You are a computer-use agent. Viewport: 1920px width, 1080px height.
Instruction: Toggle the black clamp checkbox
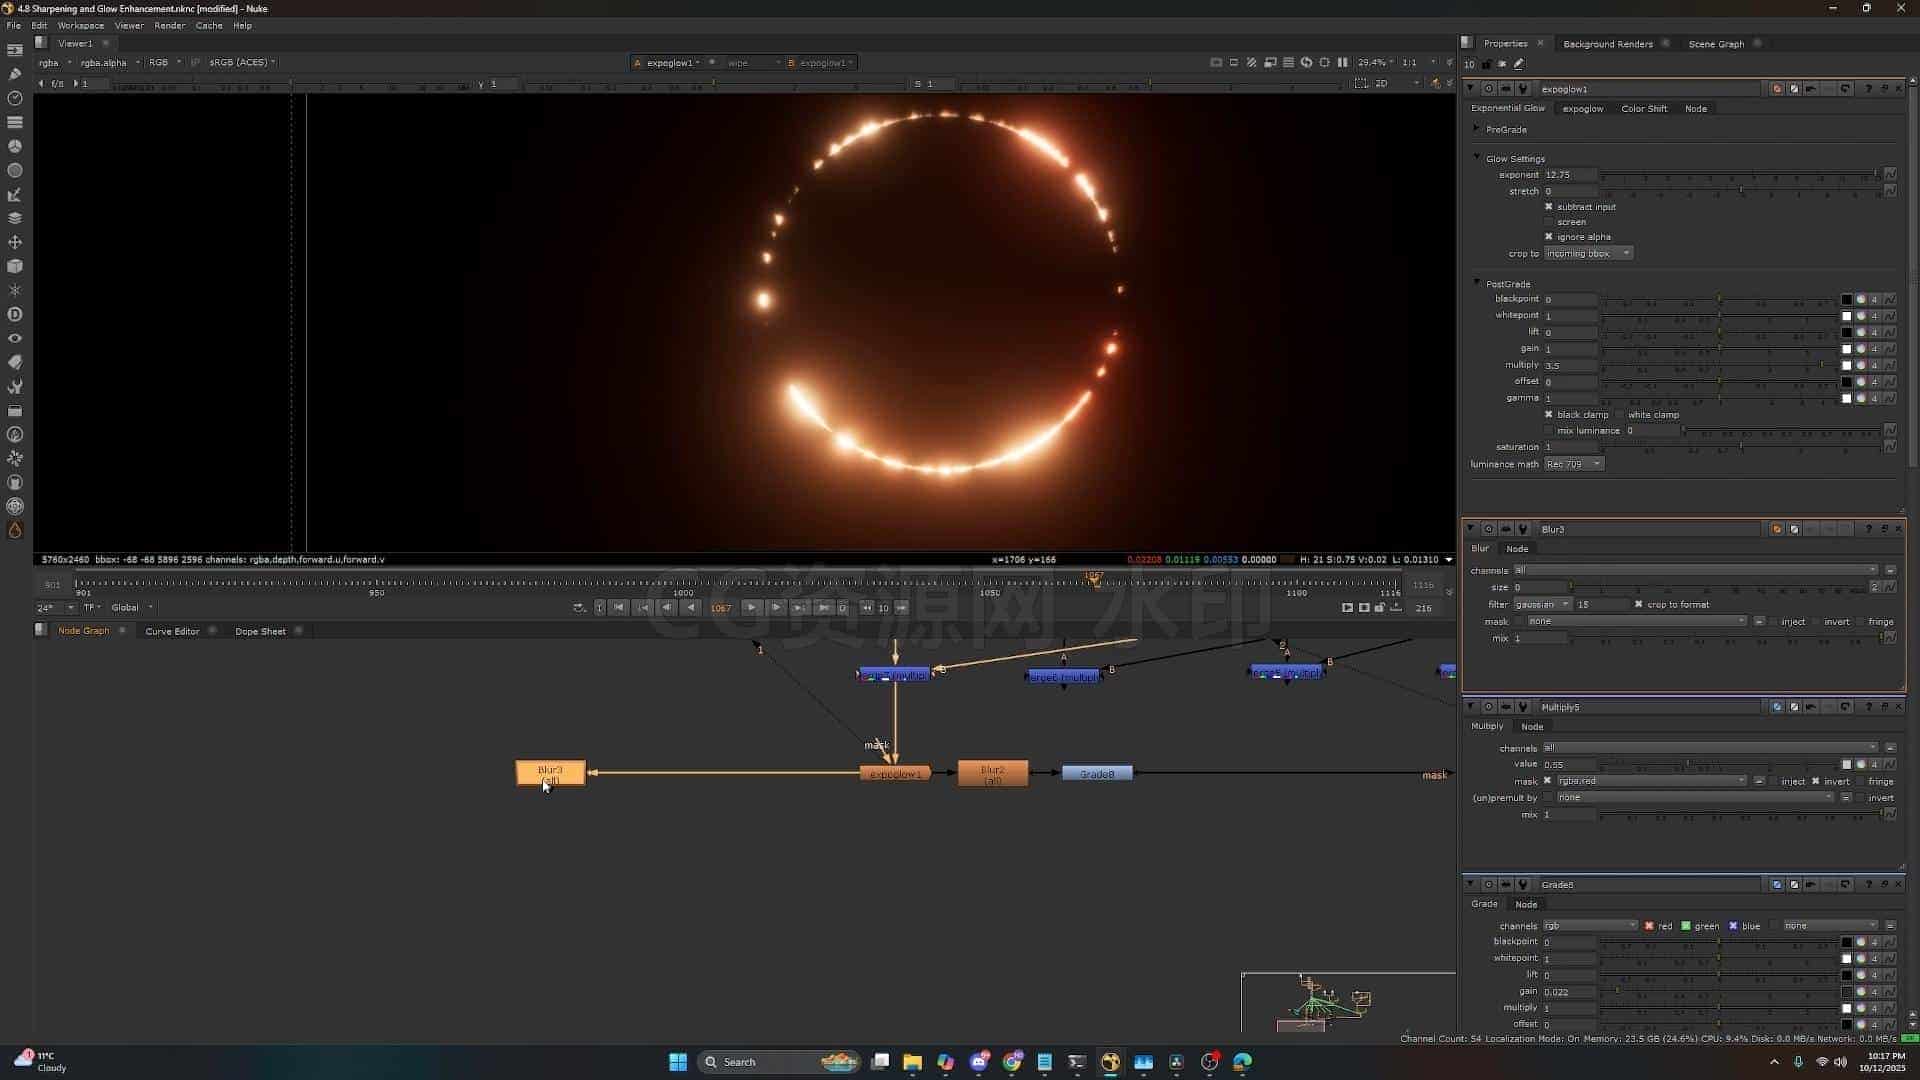1549,414
